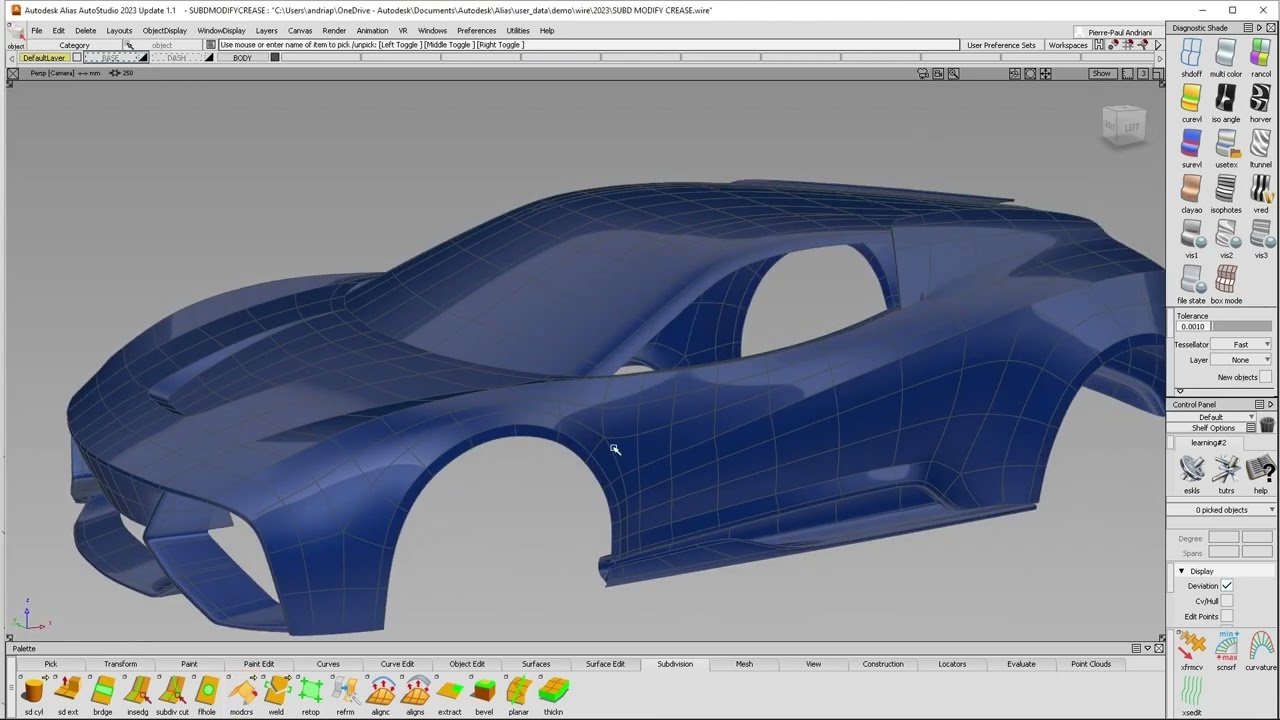Viewport: 1280px width, 720px height.
Task: Apply usetex texture shade
Action: (1226, 144)
